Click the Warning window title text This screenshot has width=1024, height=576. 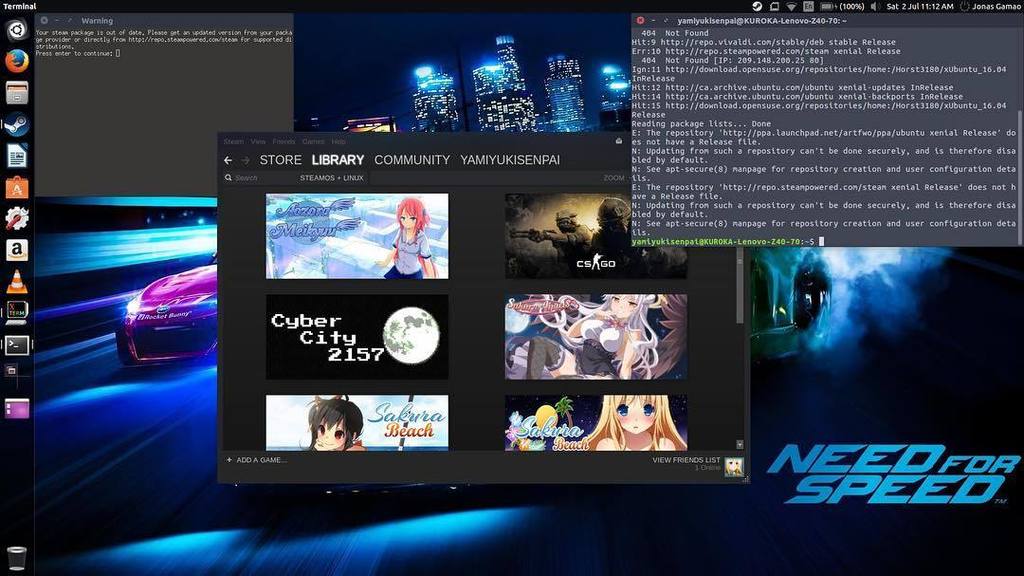(x=97, y=21)
